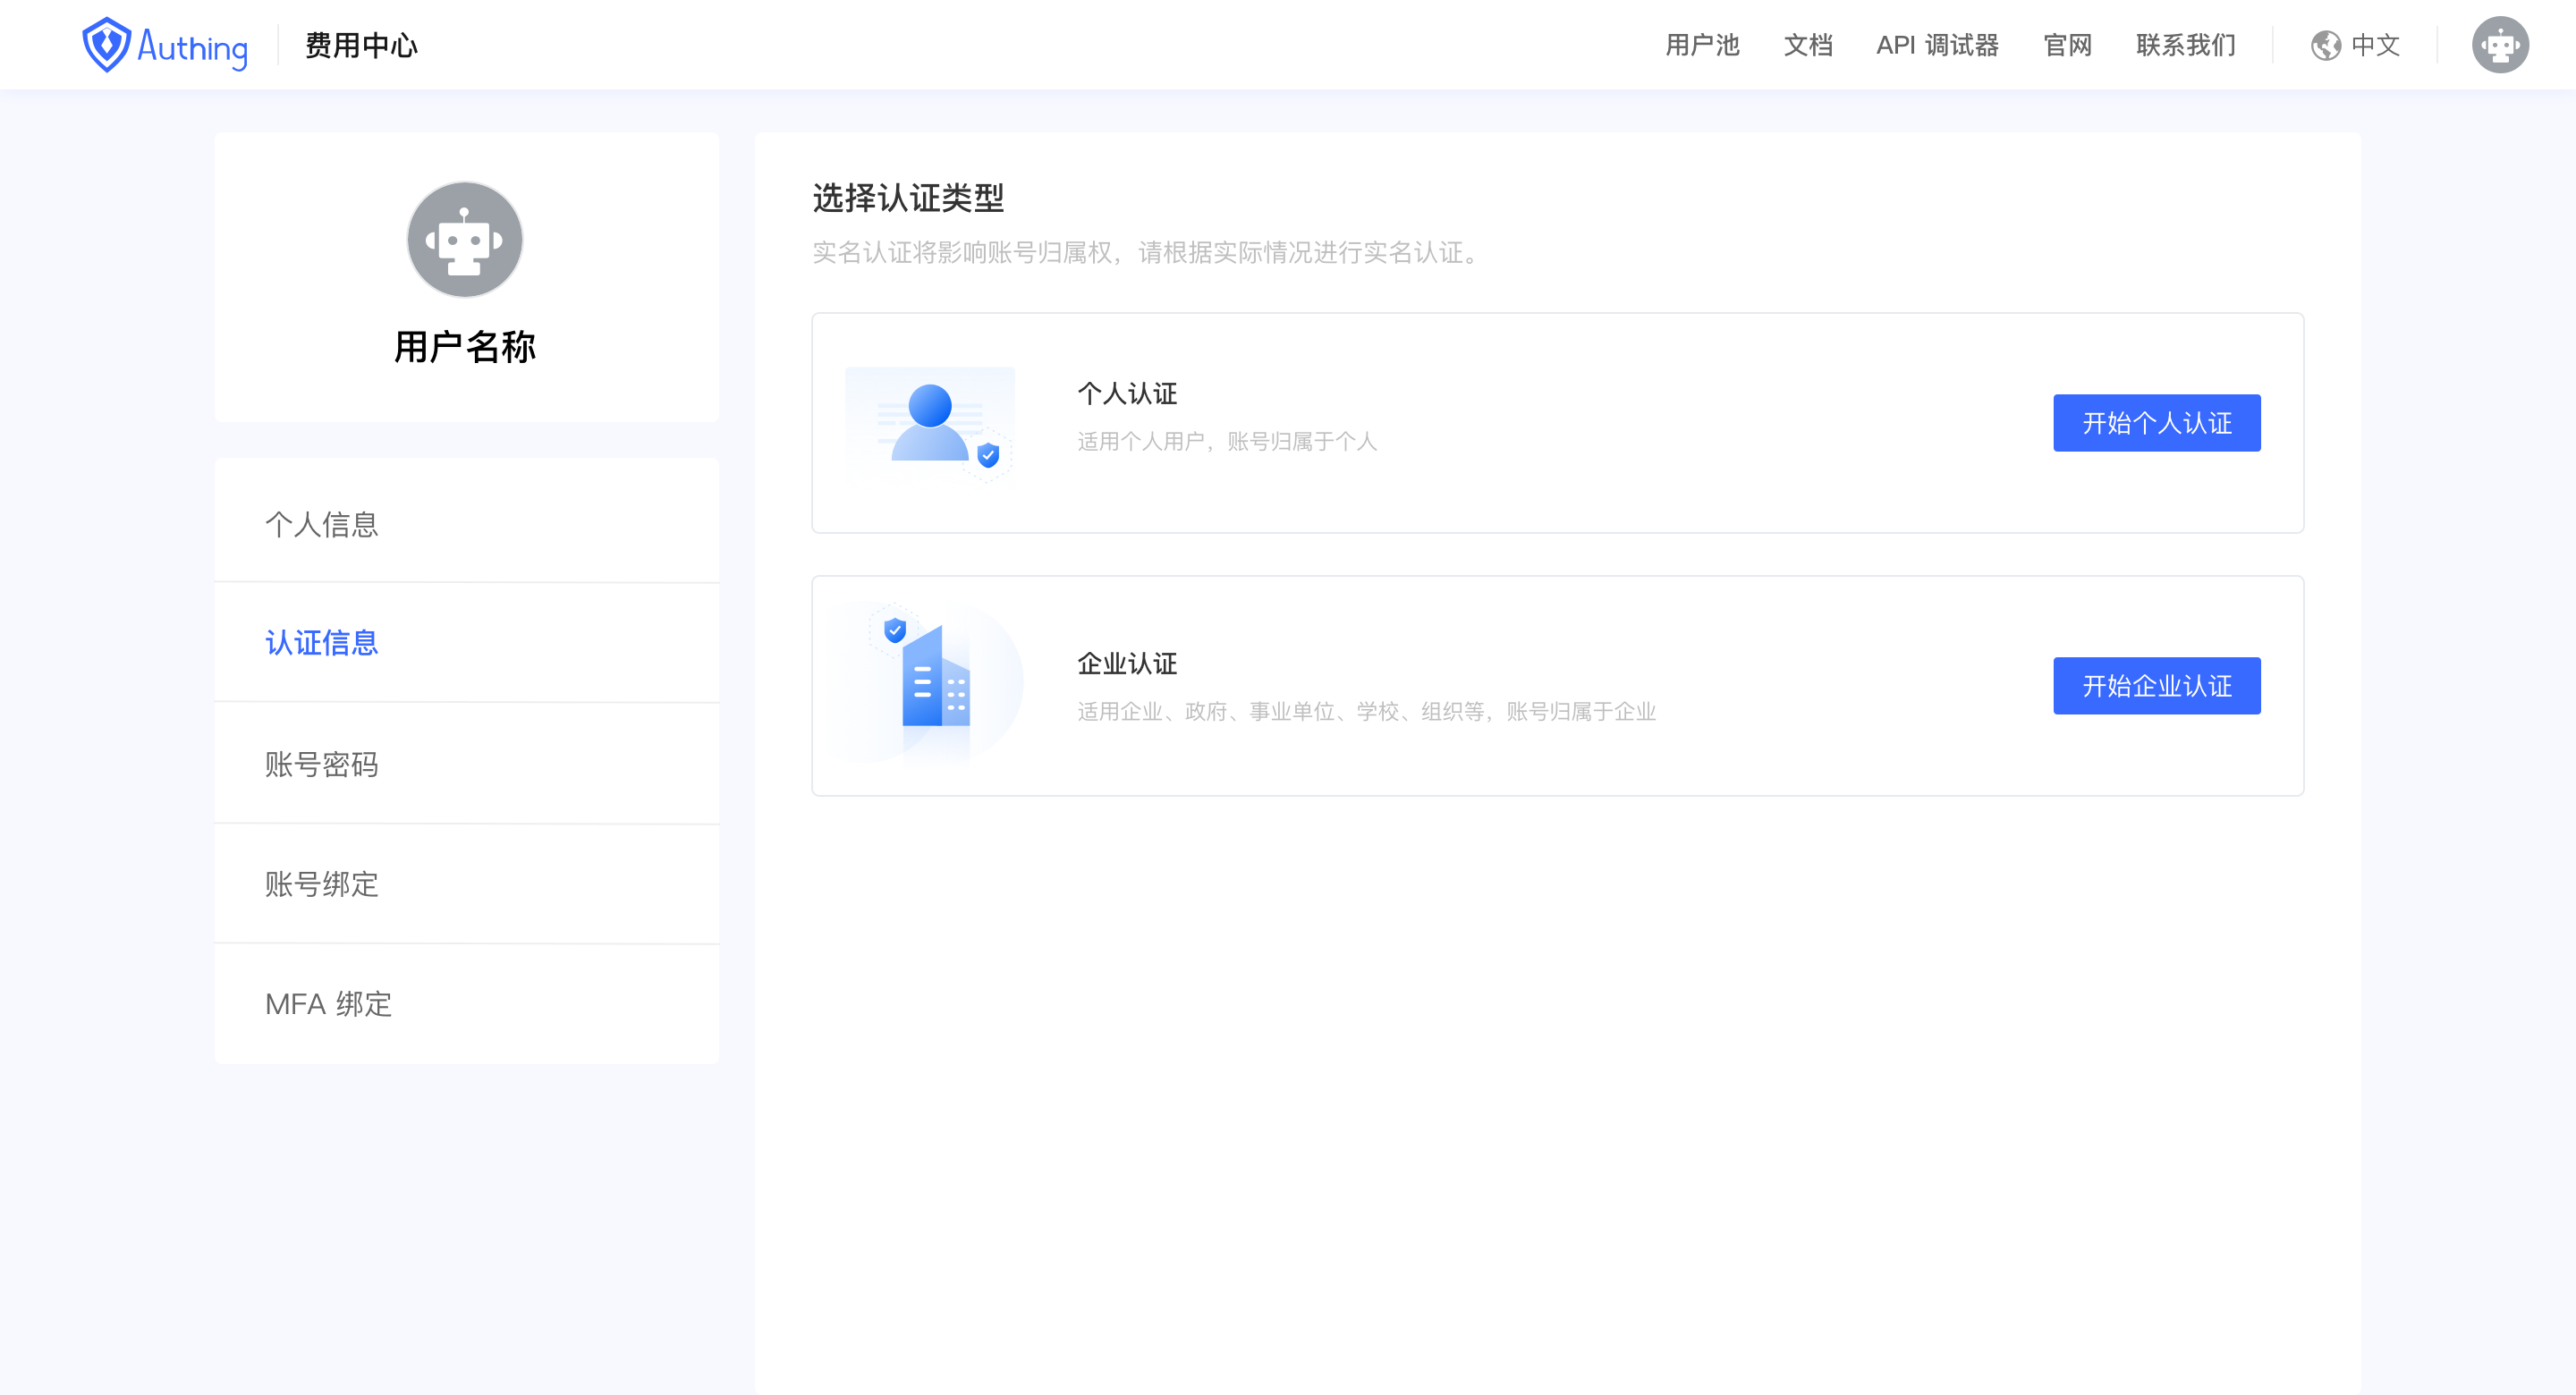Go to 官网 from header
This screenshot has height=1395, width=2576.
coord(2067,45)
